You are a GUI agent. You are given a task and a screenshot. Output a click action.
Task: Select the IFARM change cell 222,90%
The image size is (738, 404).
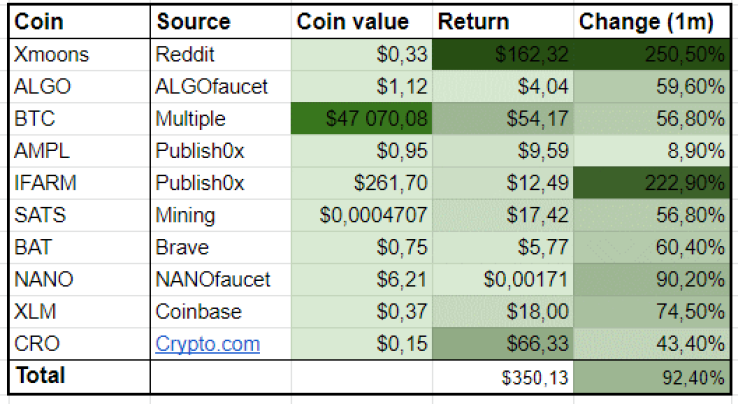click(x=652, y=183)
